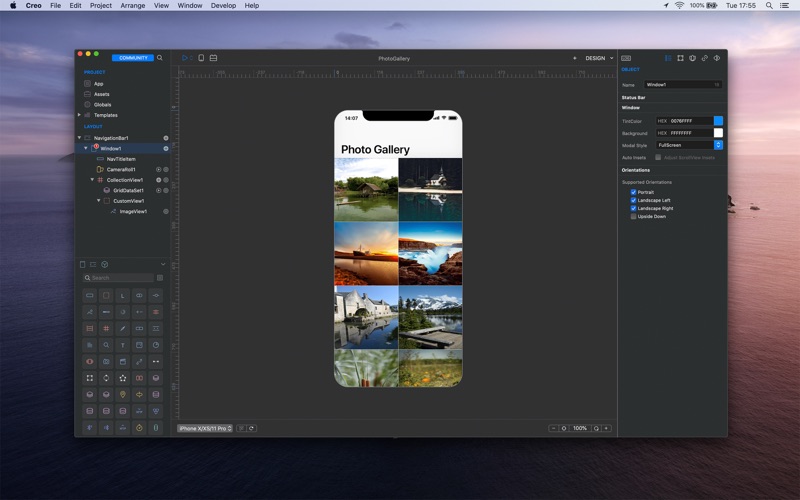This screenshot has height=500, width=800.
Task: Select the map pin object icon
Action: pos(123,395)
